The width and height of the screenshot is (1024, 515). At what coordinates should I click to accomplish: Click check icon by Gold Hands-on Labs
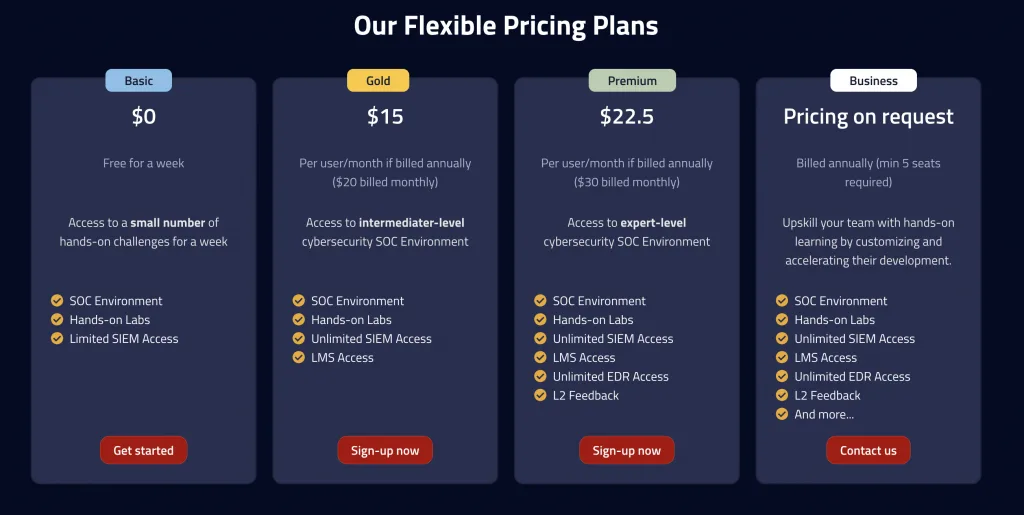tap(299, 320)
